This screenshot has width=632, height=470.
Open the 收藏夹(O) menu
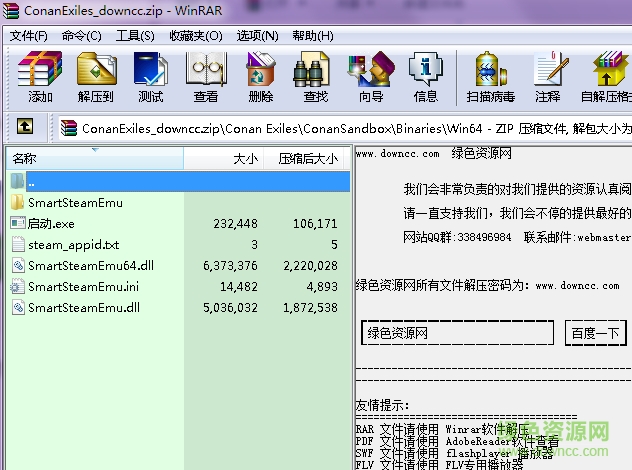point(196,36)
